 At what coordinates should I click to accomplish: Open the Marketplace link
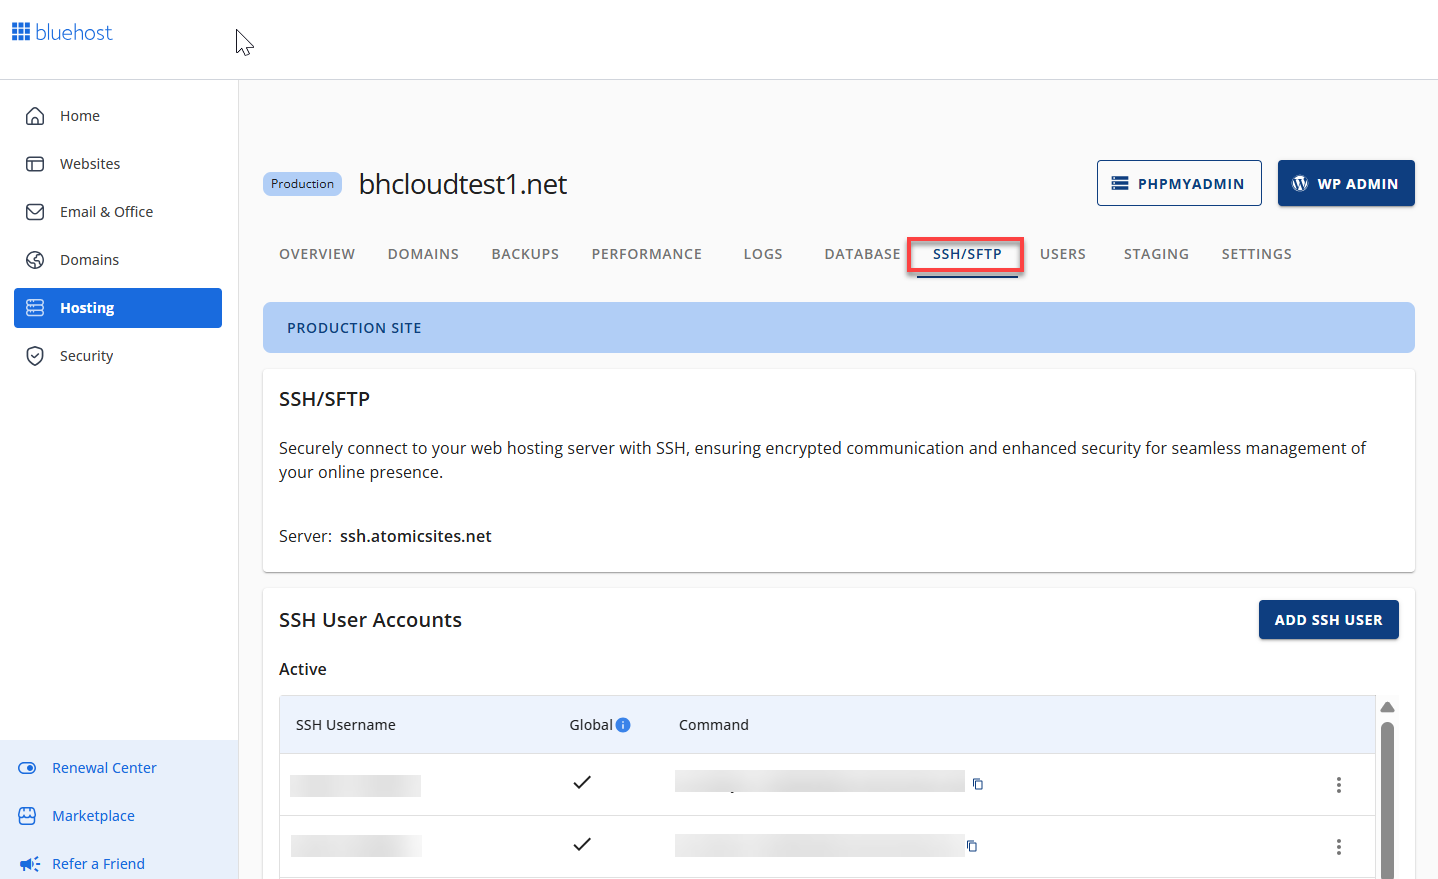(x=93, y=816)
